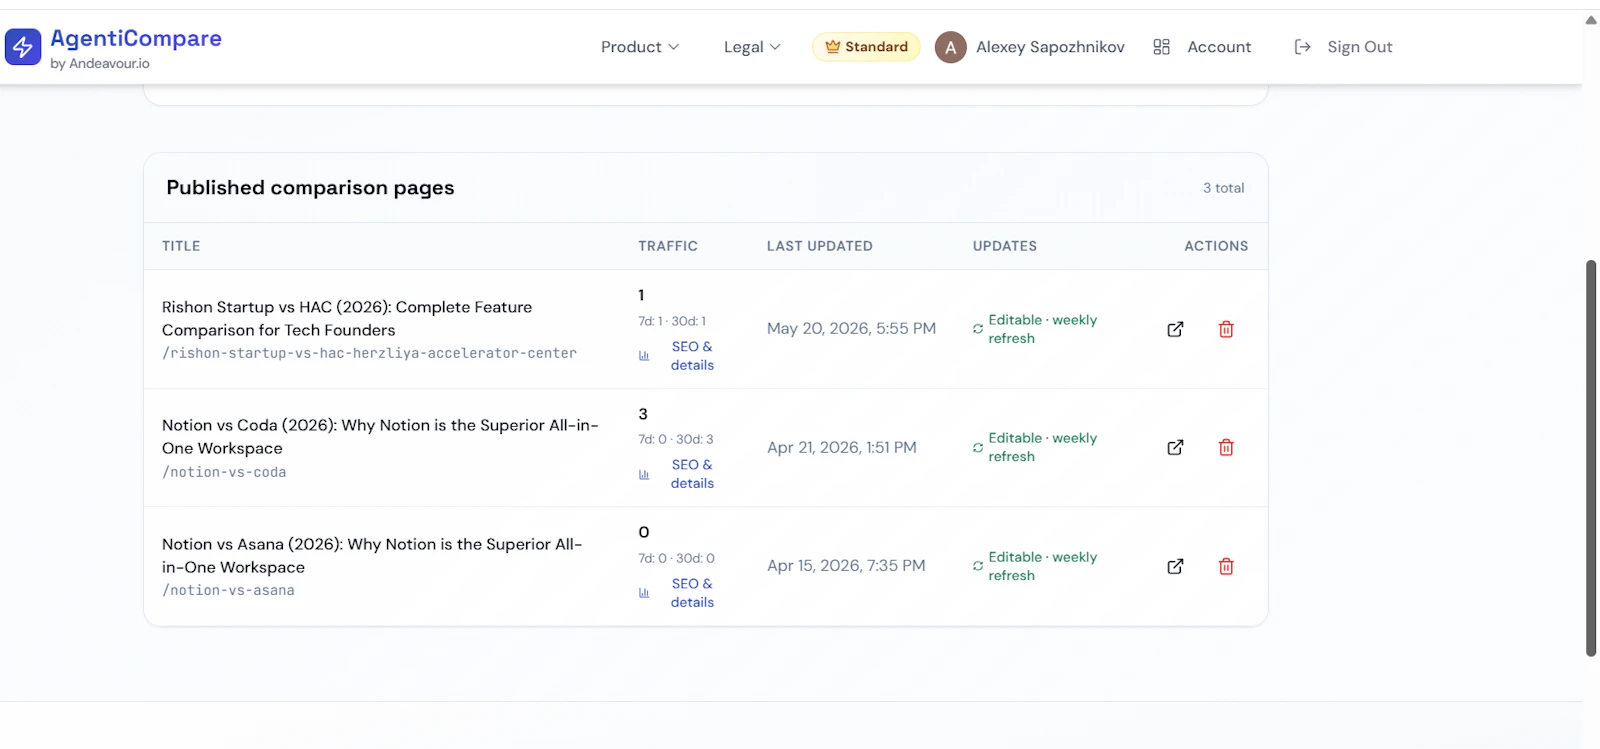Click the Apr 15, 2026, 7:35 PM date

pos(846,566)
